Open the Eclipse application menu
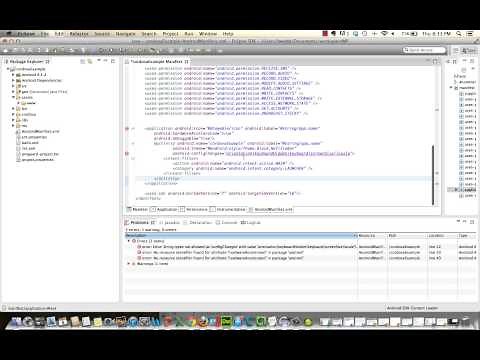This screenshot has height=360, width=480. [x=26, y=34]
